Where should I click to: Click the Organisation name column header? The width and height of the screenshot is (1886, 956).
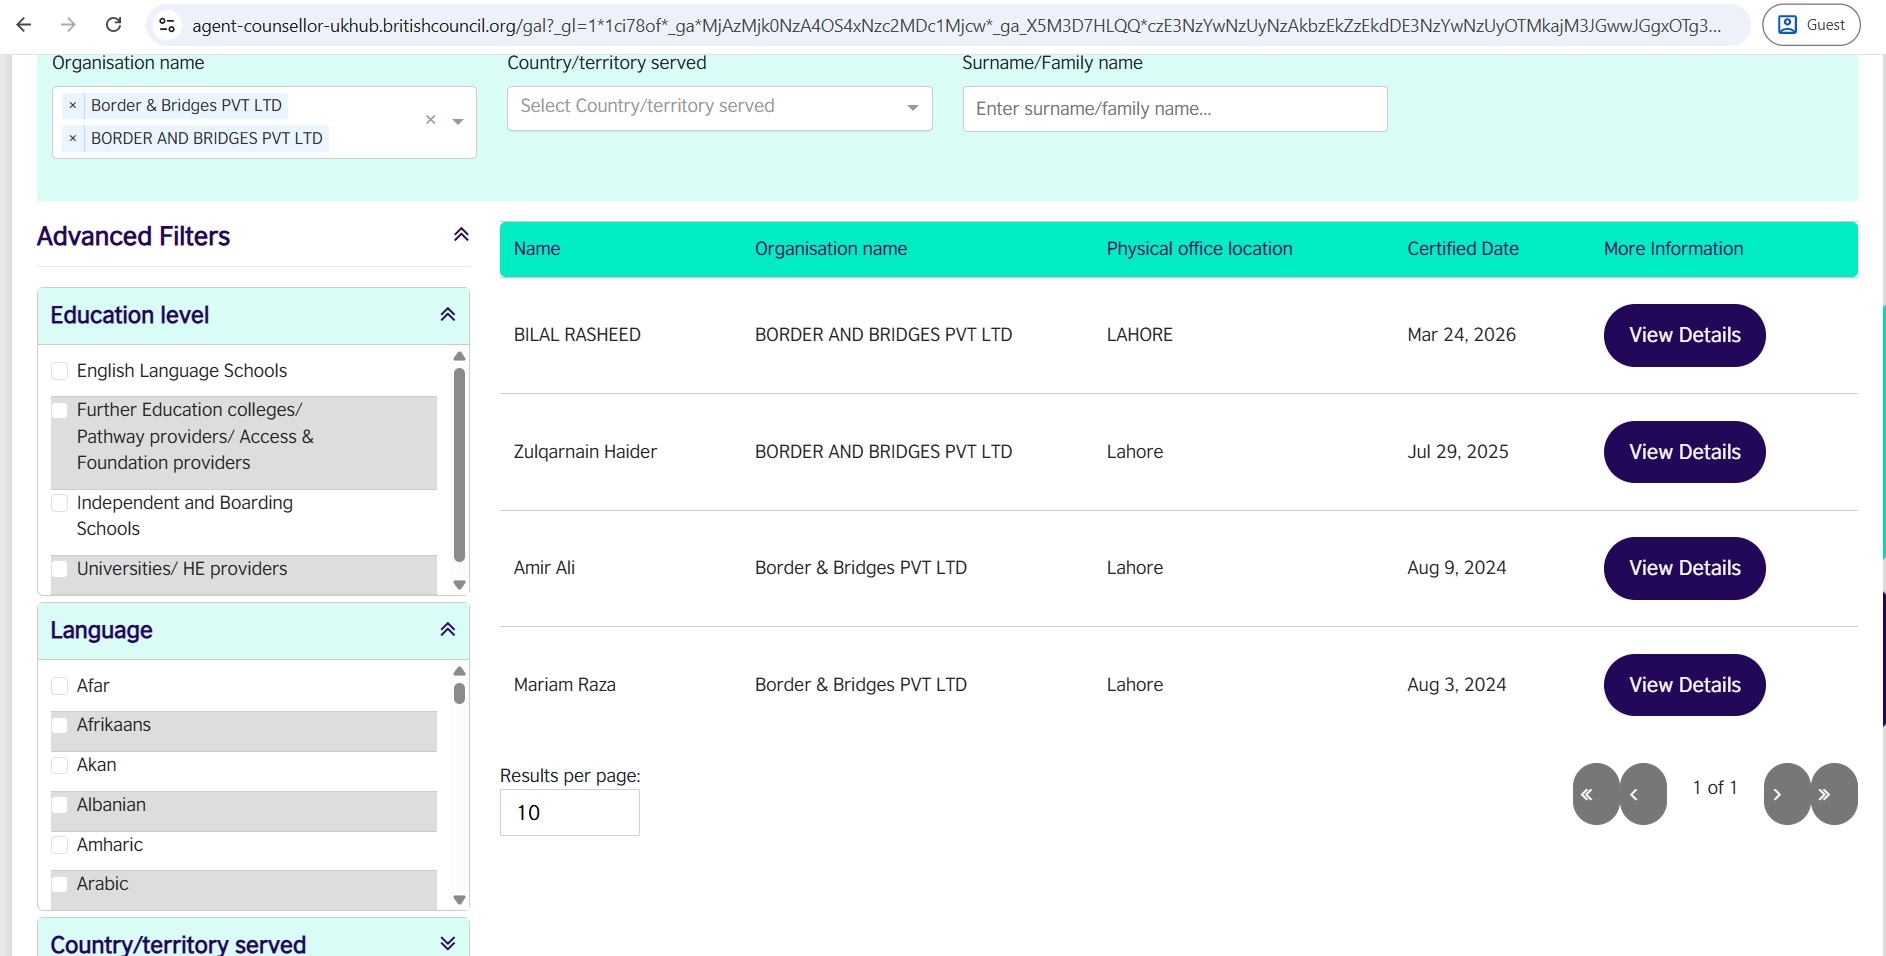tap(831, 249)
